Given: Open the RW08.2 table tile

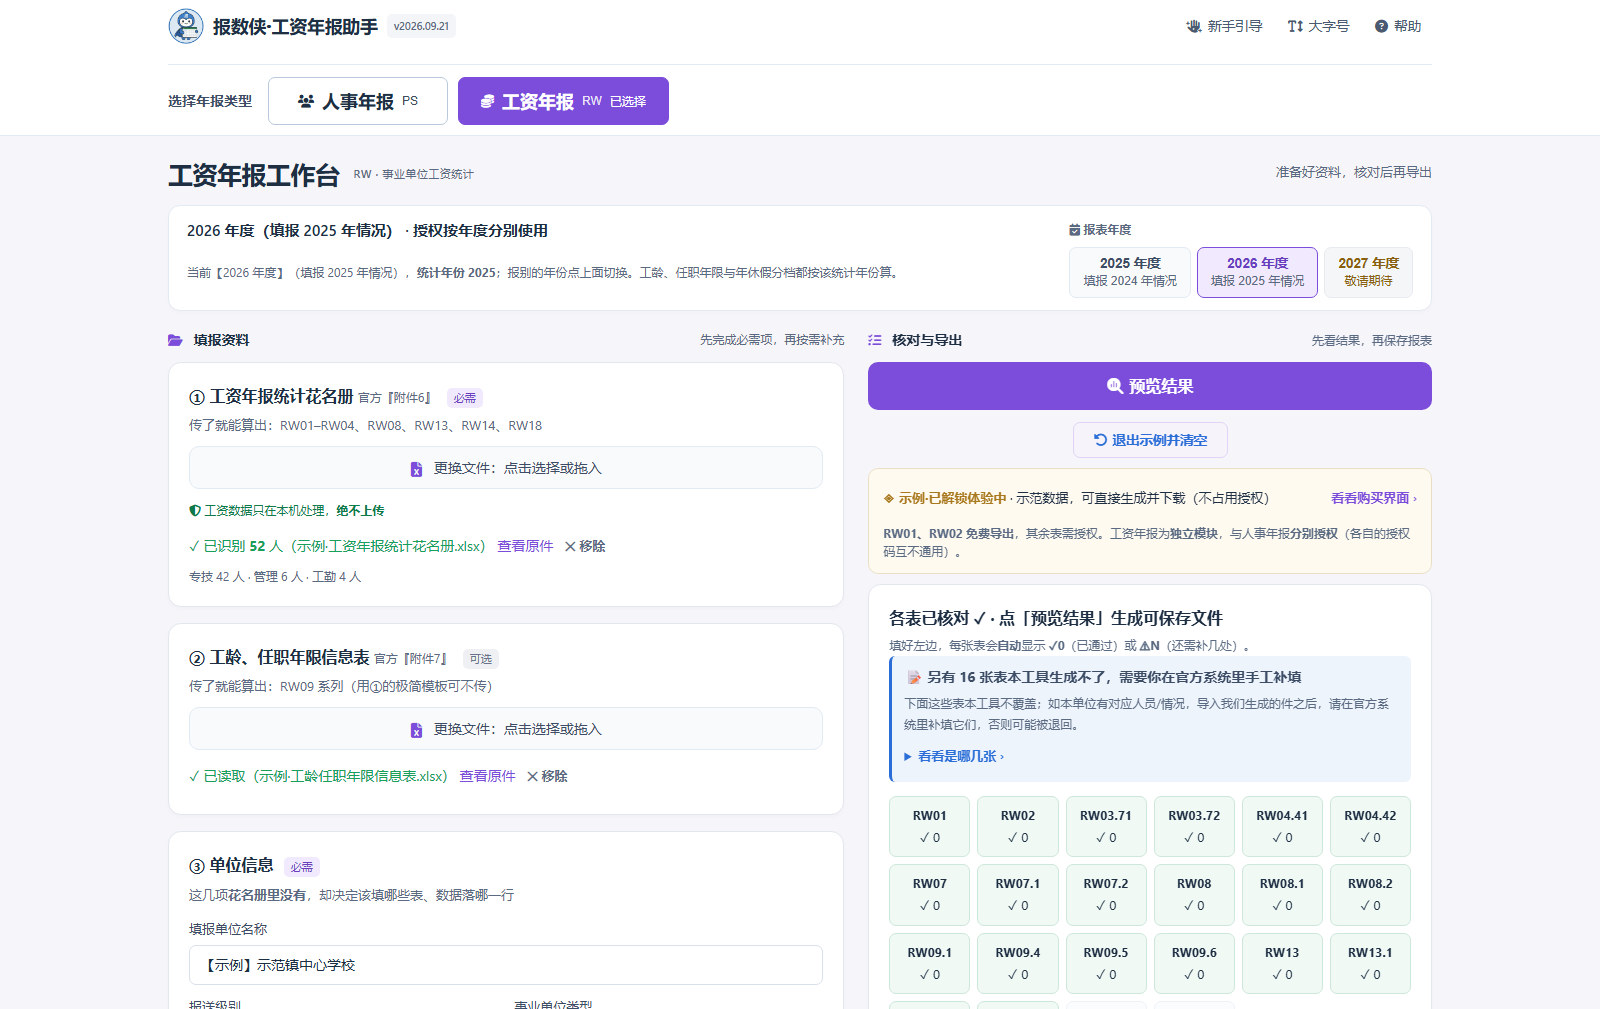Looking at the screenshot, I should (1370, 895).
